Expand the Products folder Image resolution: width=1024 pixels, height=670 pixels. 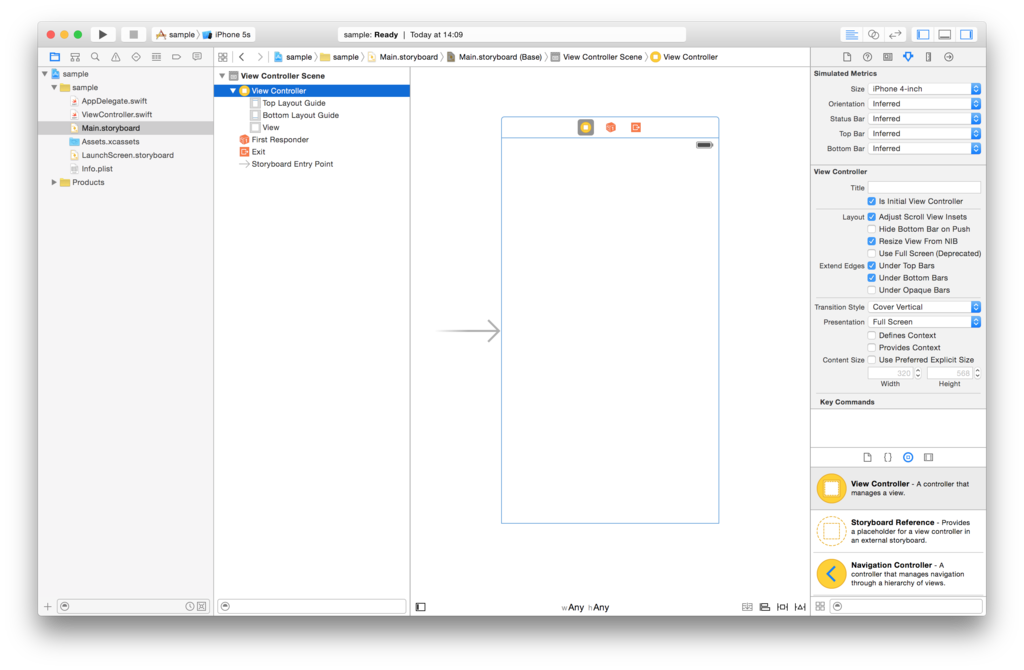(x=54, y=182)
